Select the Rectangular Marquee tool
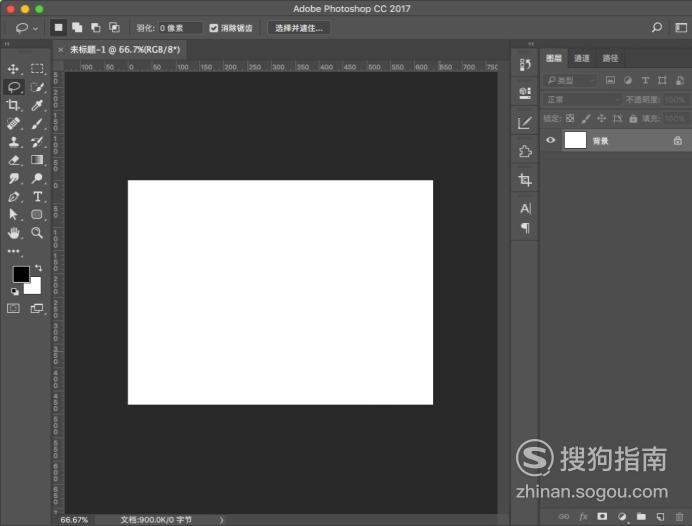Viewport: 692px width, 526px height. (x=37, y=68)
